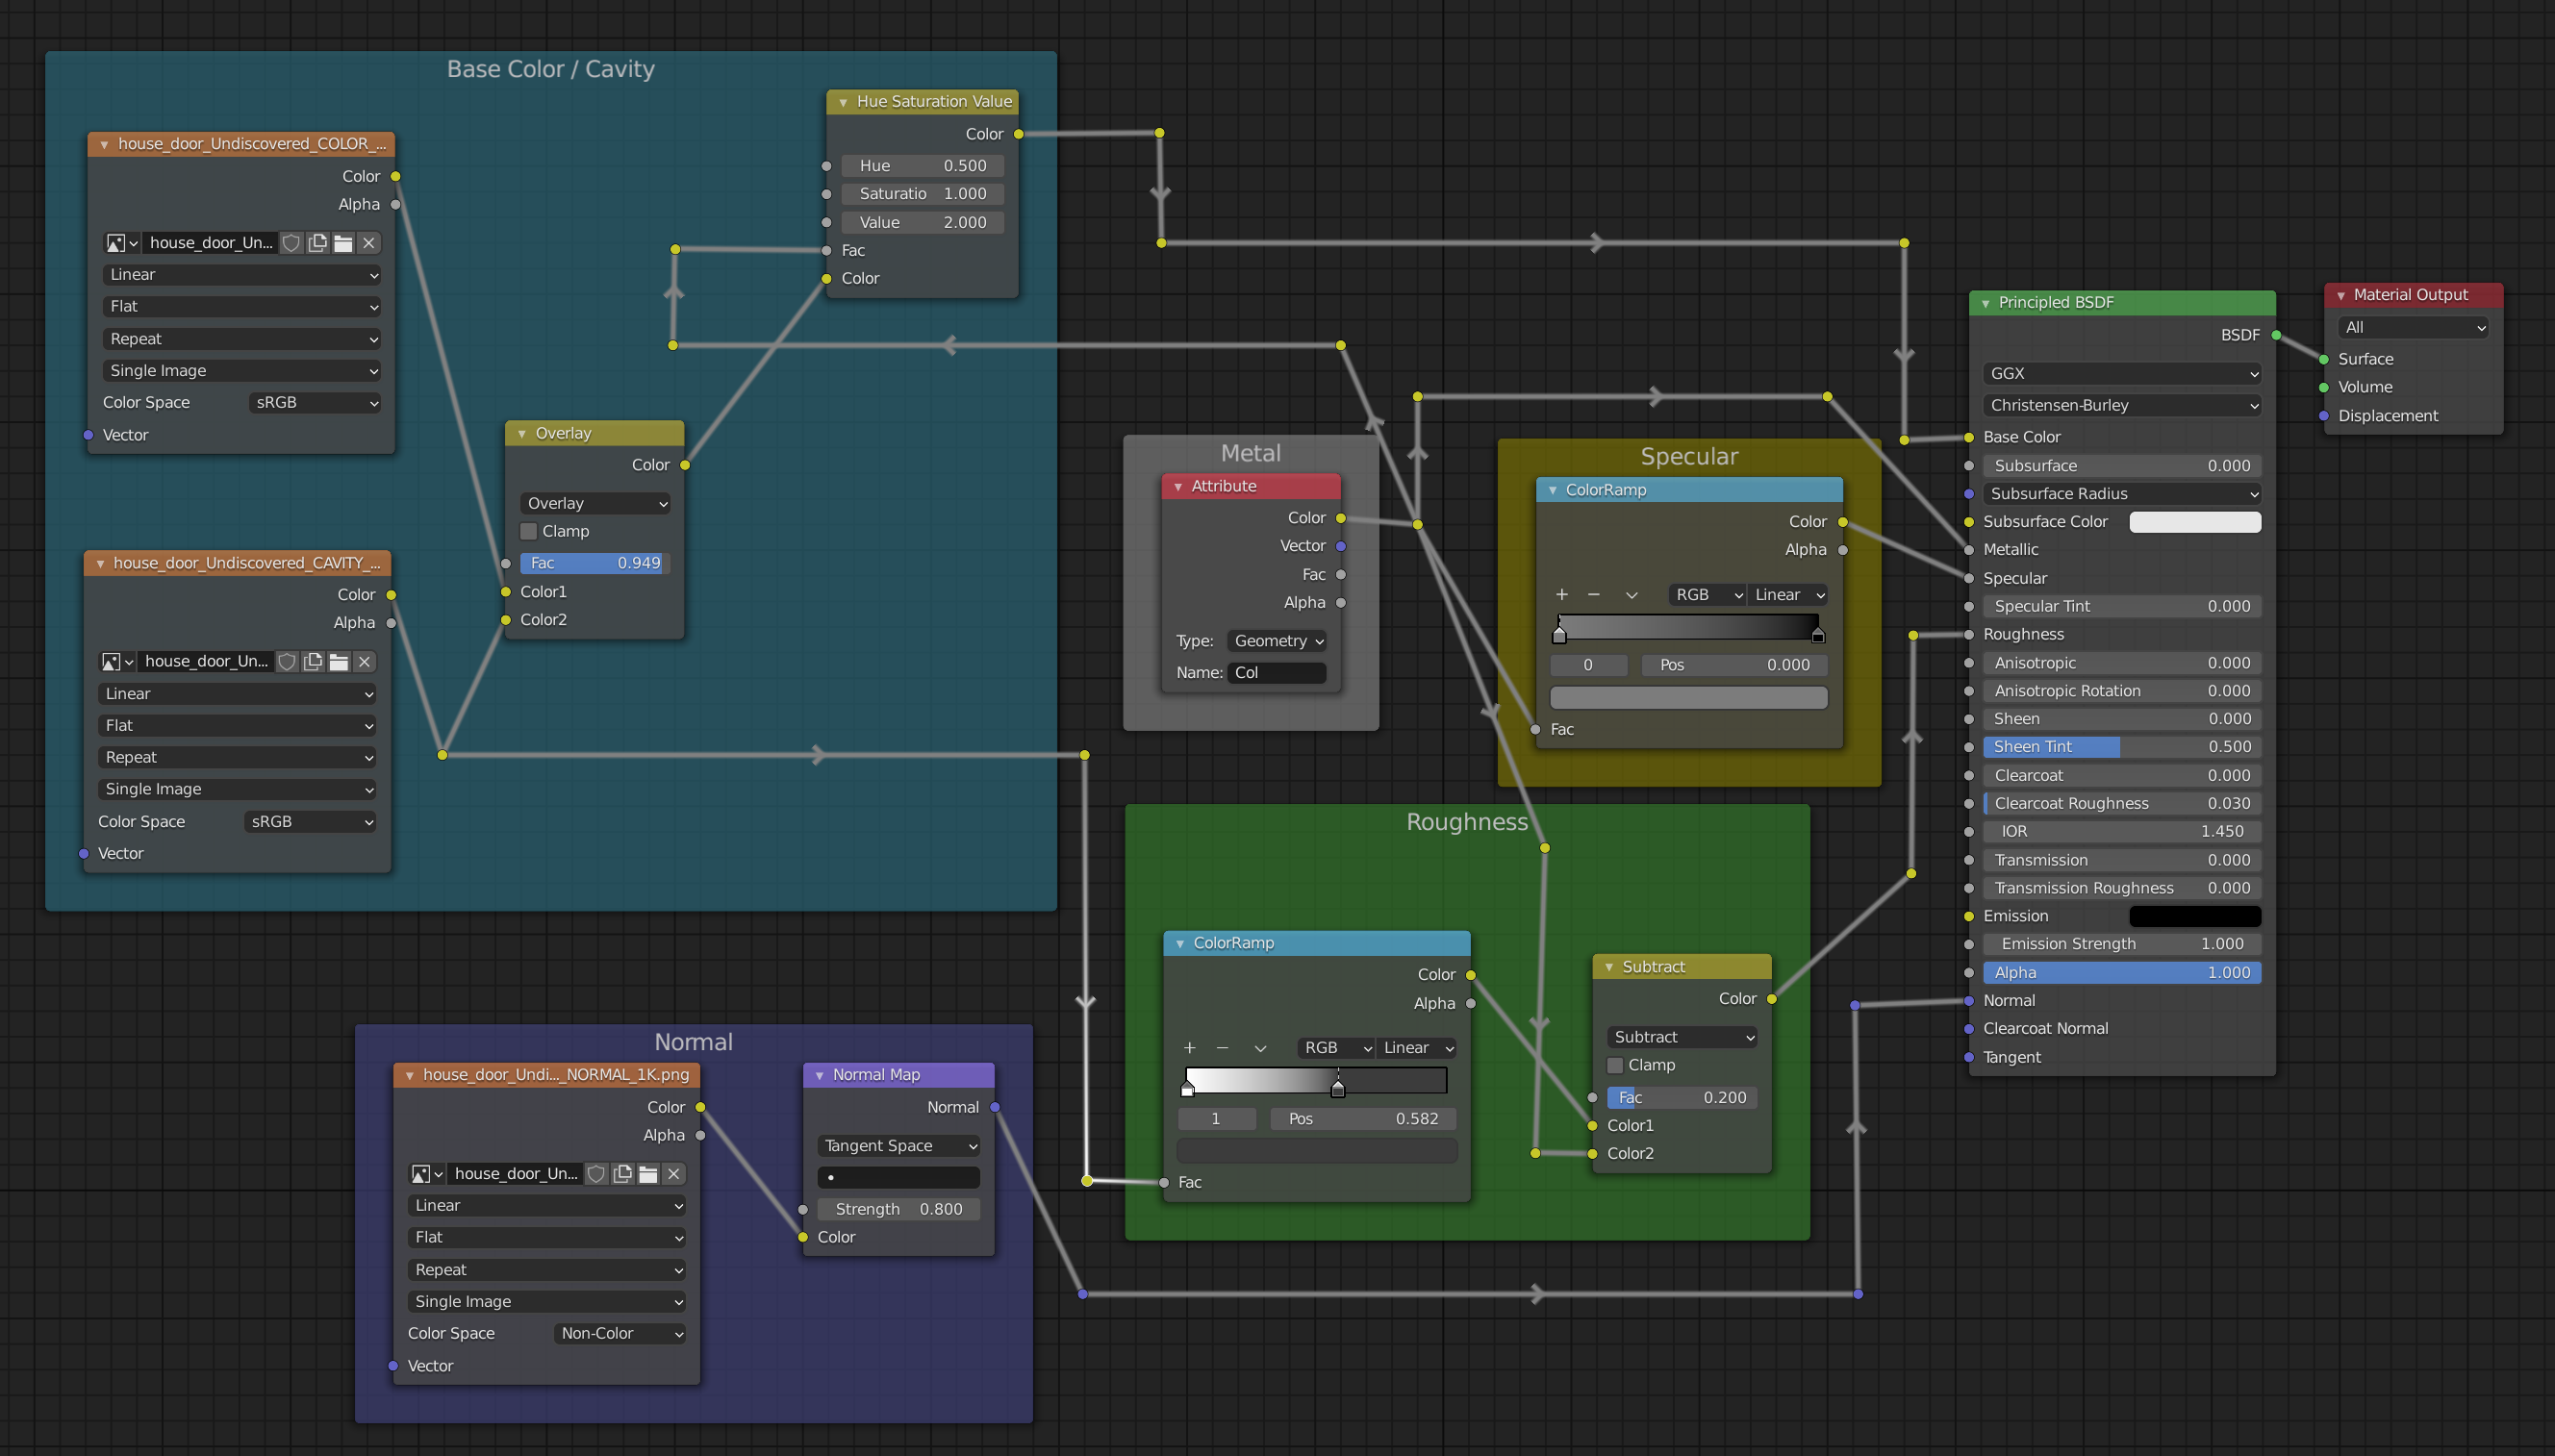Click the Subsurface Color white swatch

pos(2195,522)
